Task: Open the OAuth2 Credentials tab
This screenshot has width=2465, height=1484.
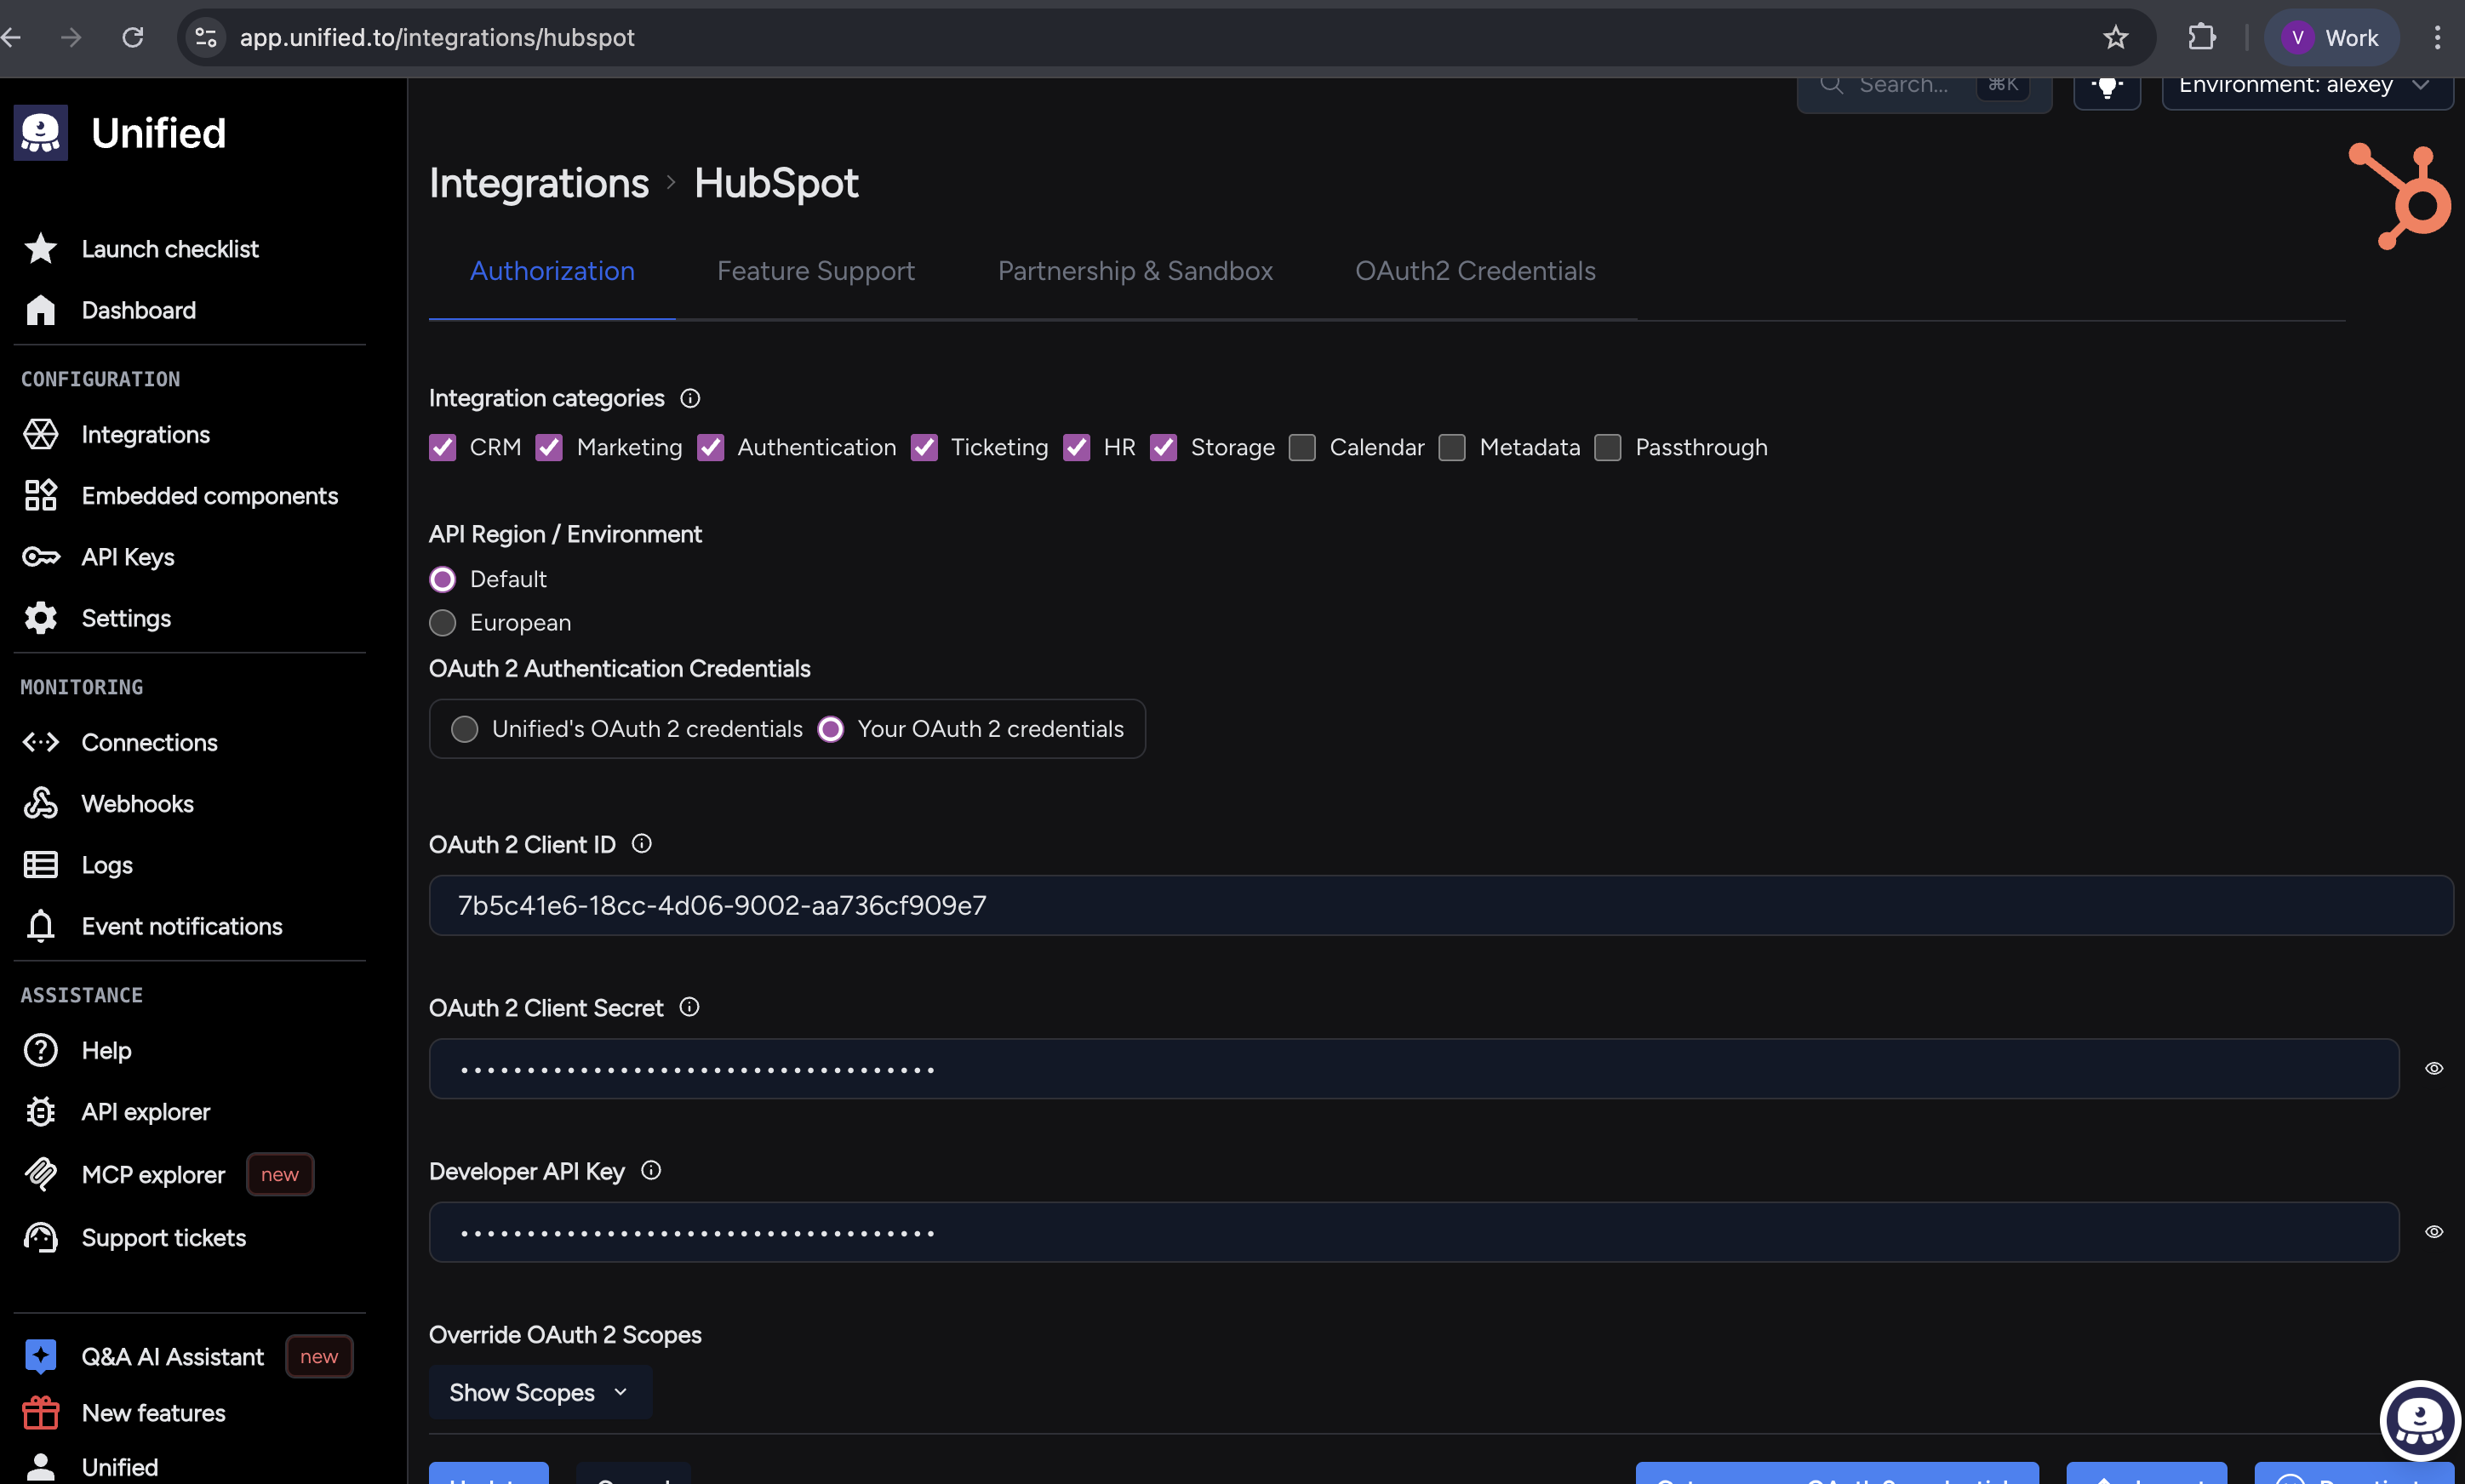Action: 1474,271
